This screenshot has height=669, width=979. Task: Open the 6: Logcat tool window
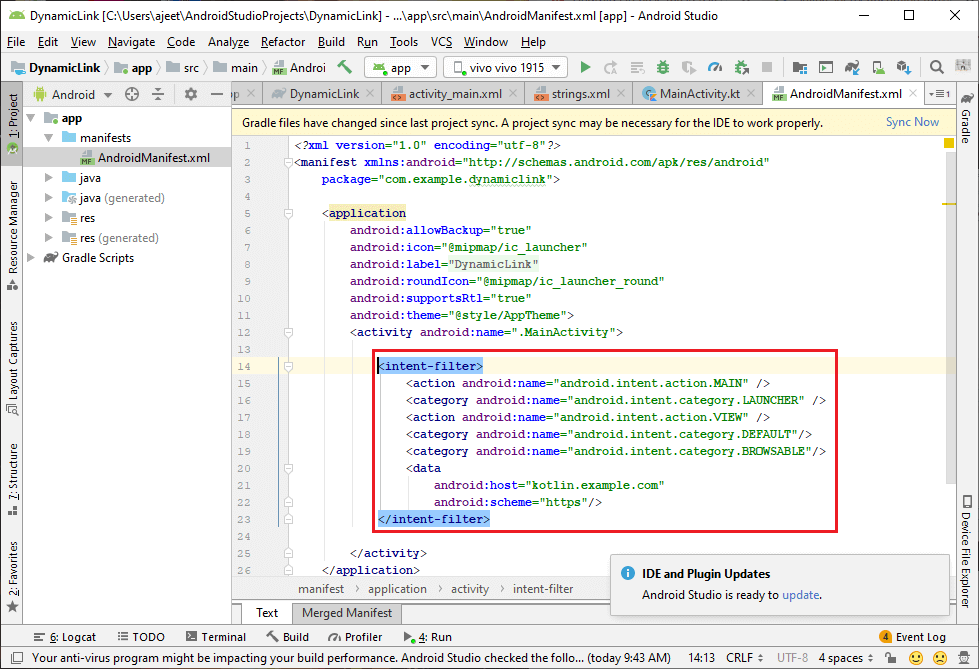click(x=65, y=637)
